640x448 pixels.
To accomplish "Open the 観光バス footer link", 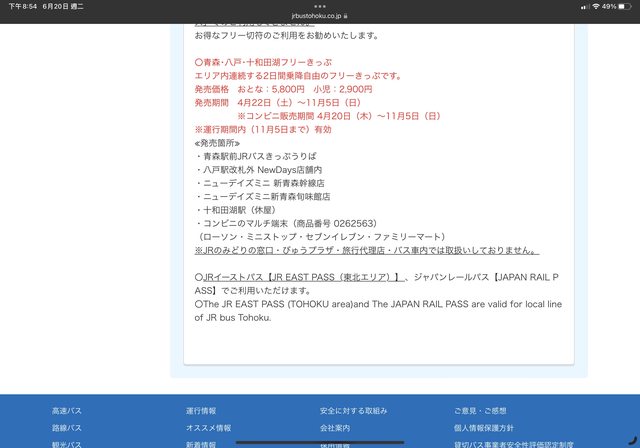I will click(x=67, y=443).
